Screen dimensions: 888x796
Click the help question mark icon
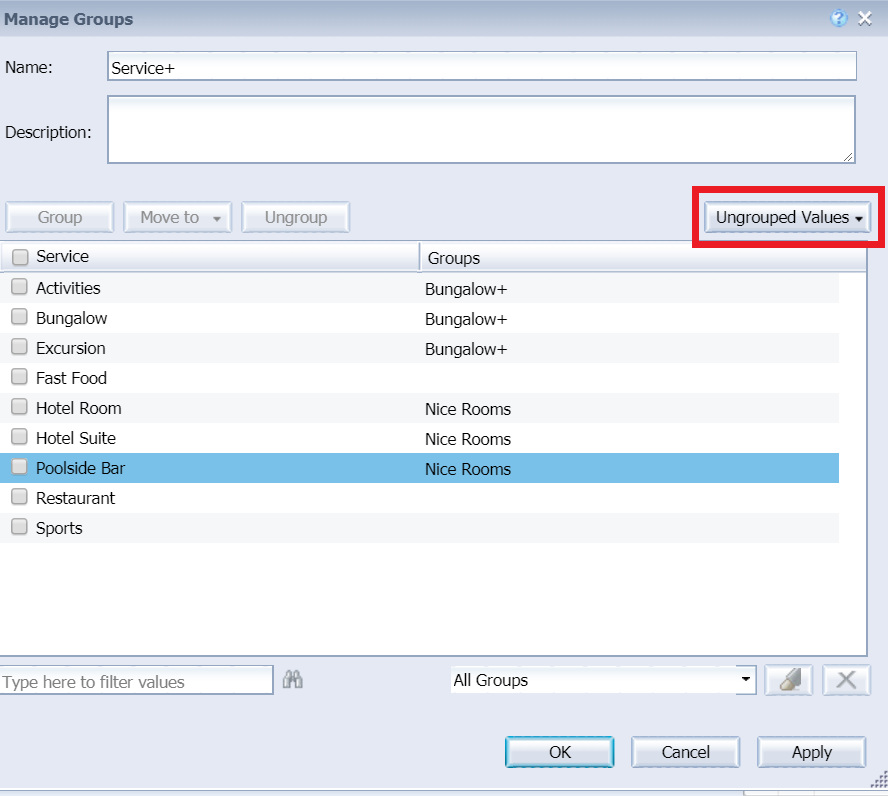pos(839,18)
